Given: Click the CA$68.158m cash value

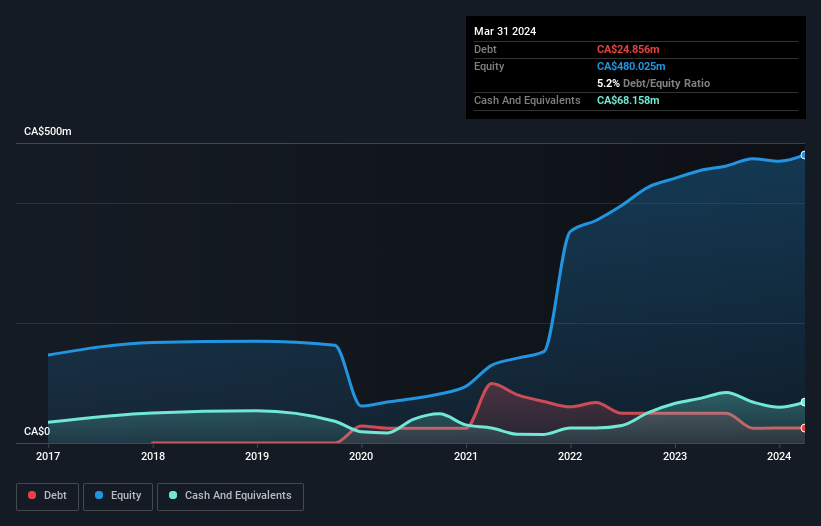Looking at the screenshot, I should 628,100.
